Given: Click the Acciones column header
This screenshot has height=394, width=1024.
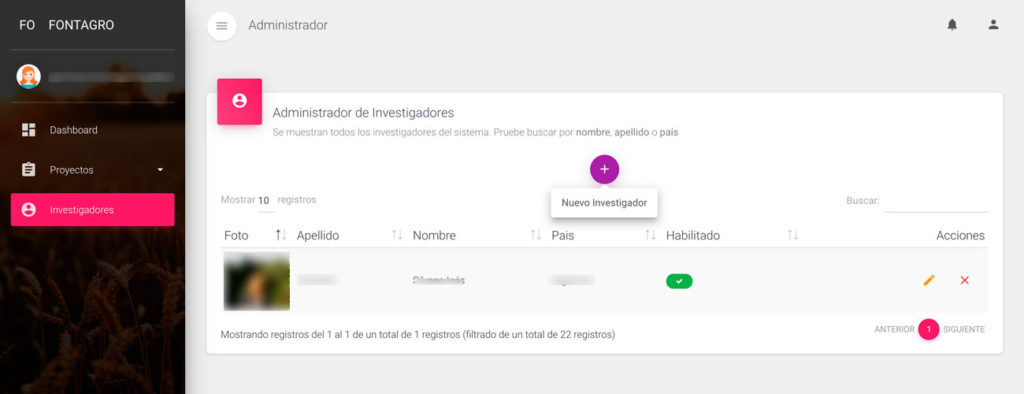Looking at the screenshot, I should coord(960,235).
